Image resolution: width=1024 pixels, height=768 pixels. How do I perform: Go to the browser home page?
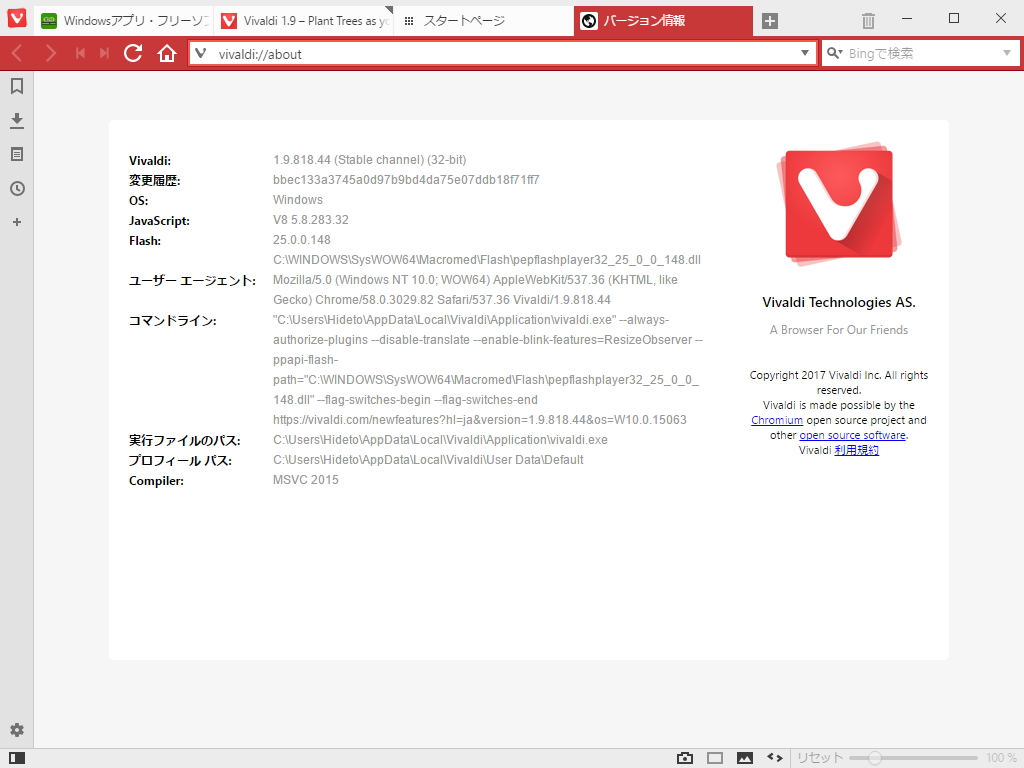tap(165, 53)
